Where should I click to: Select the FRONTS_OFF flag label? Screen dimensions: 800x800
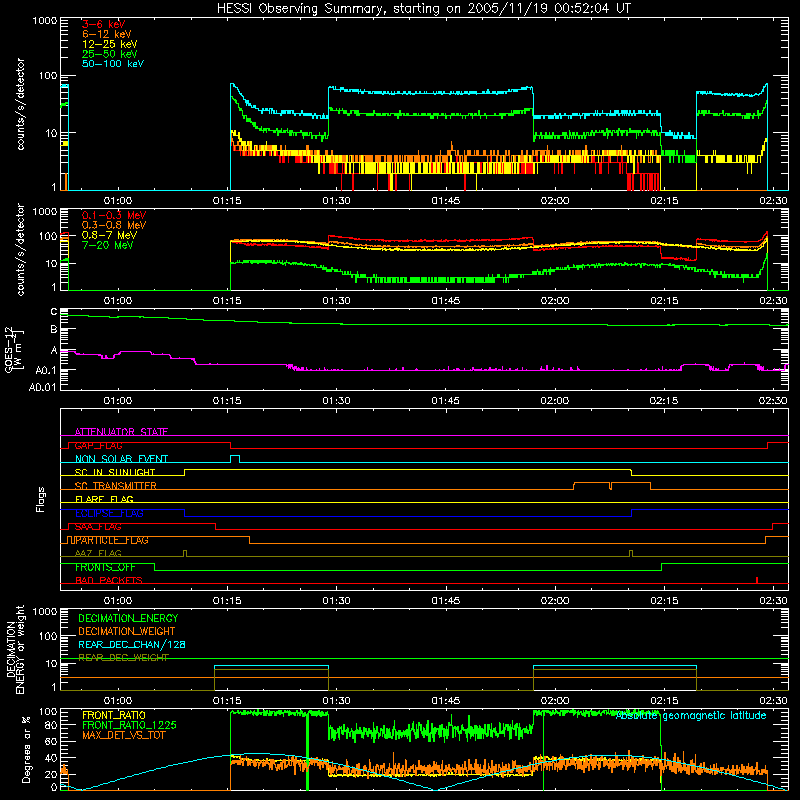click(x=105, y=567)
